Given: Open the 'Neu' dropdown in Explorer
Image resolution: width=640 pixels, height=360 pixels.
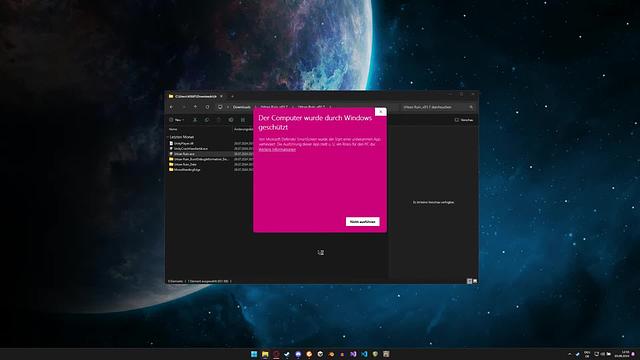Looking at the screenshot, I should [x=177, y=120].
